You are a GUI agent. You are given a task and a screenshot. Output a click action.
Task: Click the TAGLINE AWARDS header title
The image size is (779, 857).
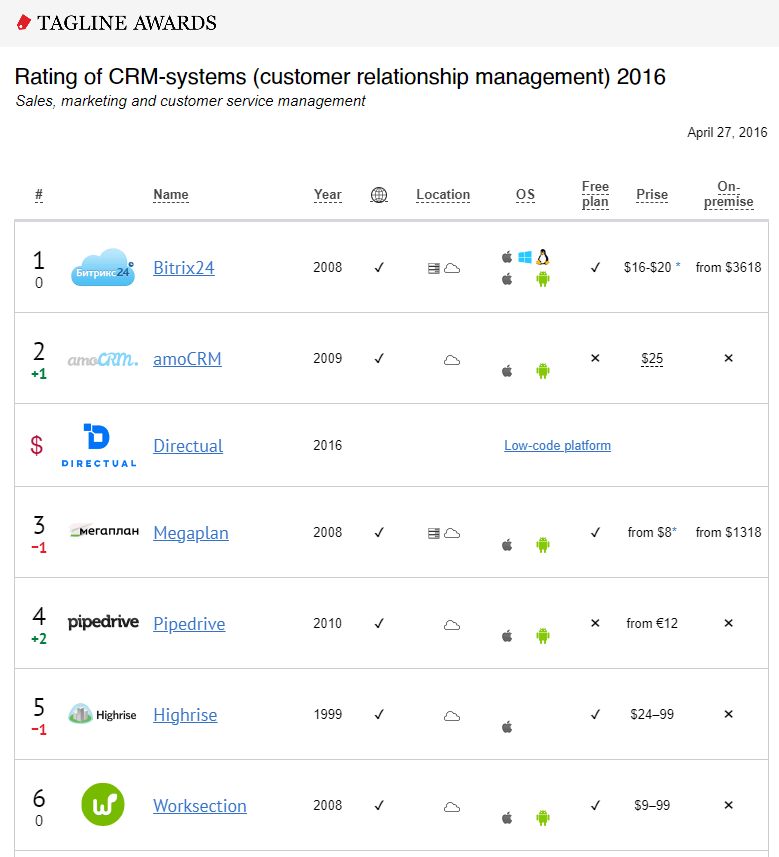[127, 23]
